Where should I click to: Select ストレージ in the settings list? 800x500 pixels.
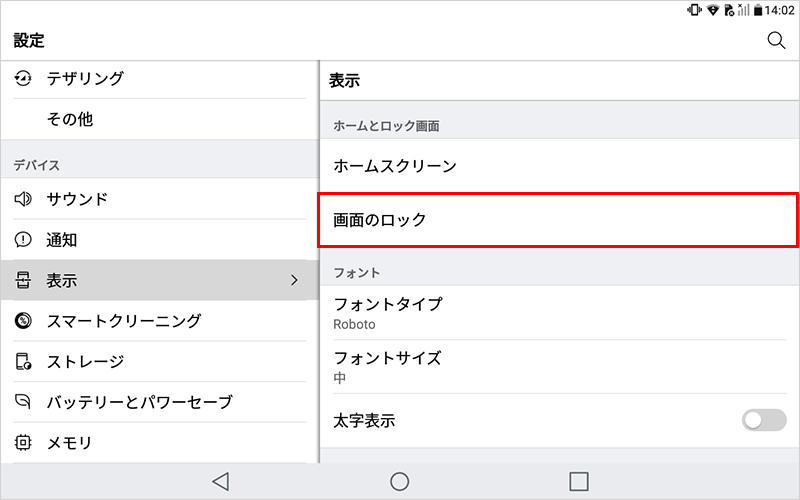coord(159,361)
